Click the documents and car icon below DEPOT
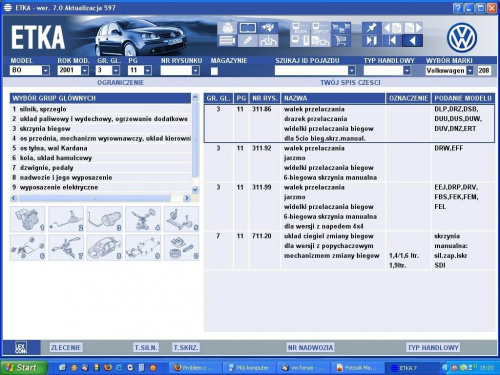The image size is (500, 375). click(x=320, y=41)
